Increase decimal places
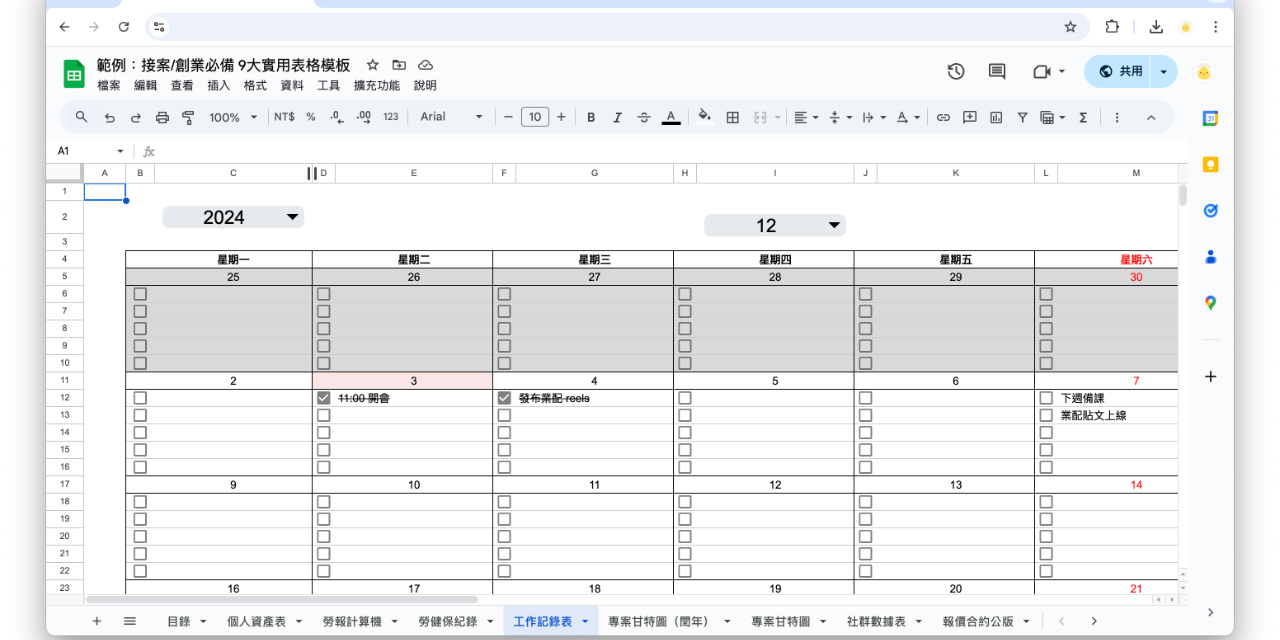The image size is (1280, 640). pyautogui.click(x=364, y=117)
